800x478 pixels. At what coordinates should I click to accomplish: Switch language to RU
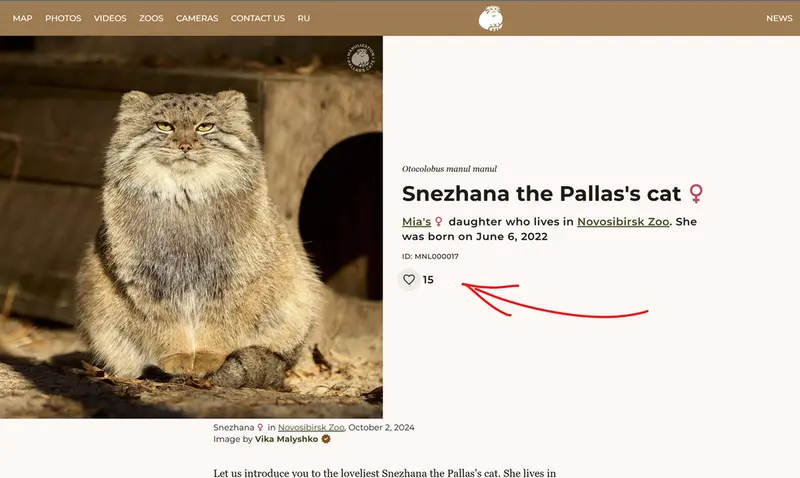[x=304, y=18]
